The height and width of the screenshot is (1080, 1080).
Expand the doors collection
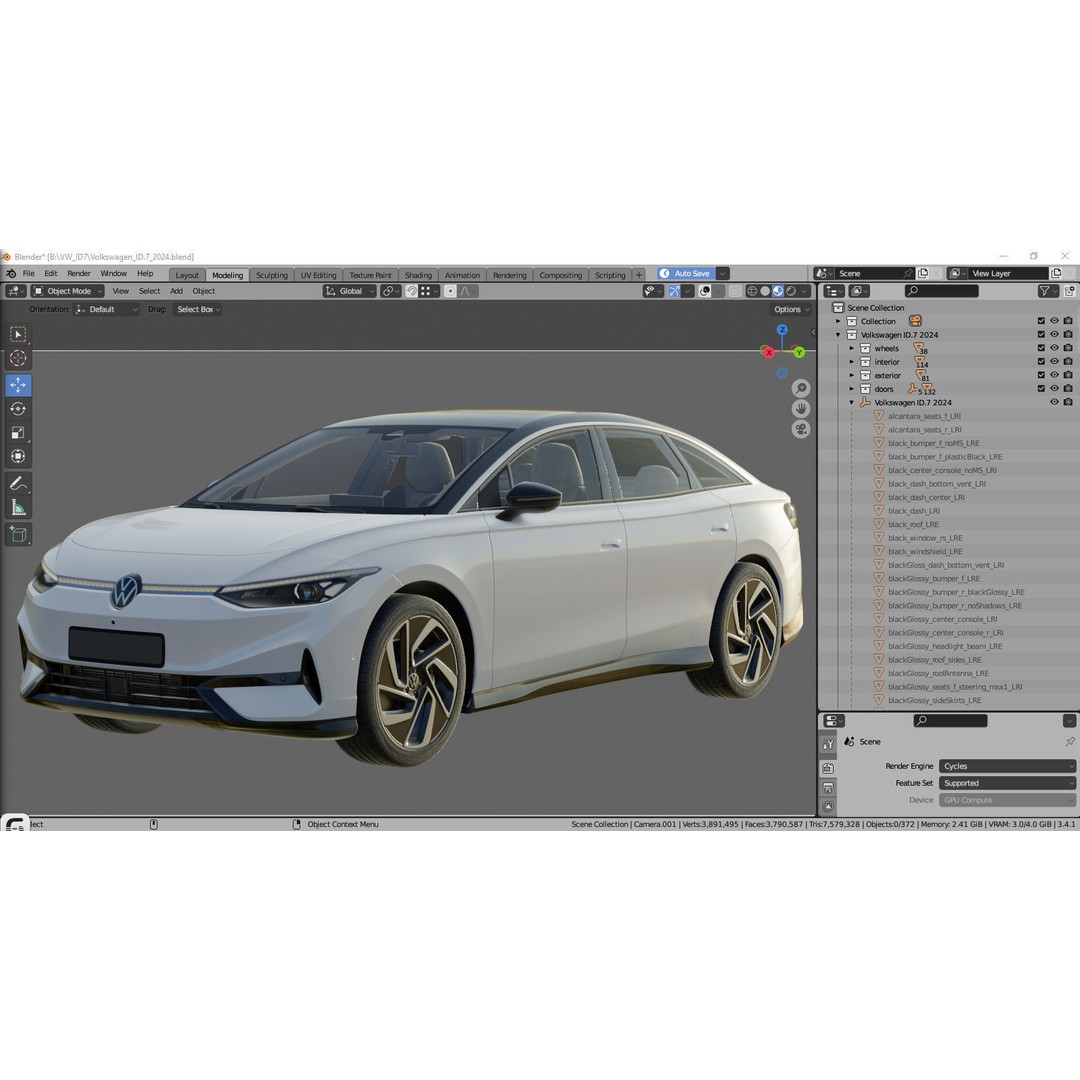point(851,388)
